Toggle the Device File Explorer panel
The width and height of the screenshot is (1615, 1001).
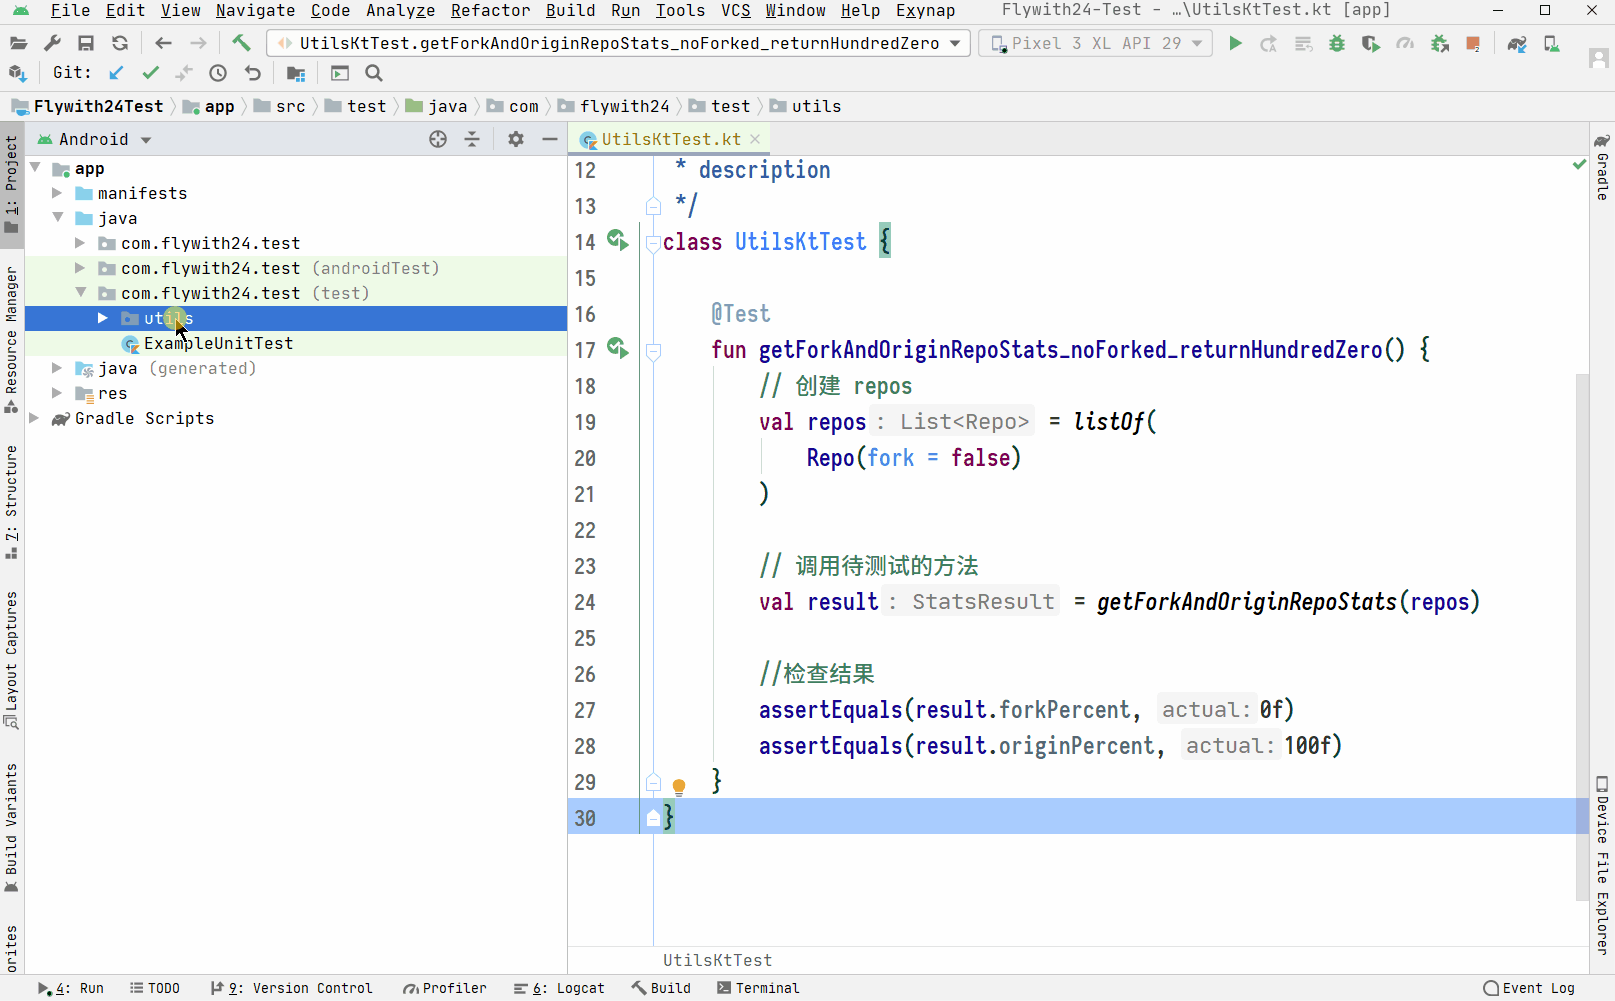(1602, 866)
